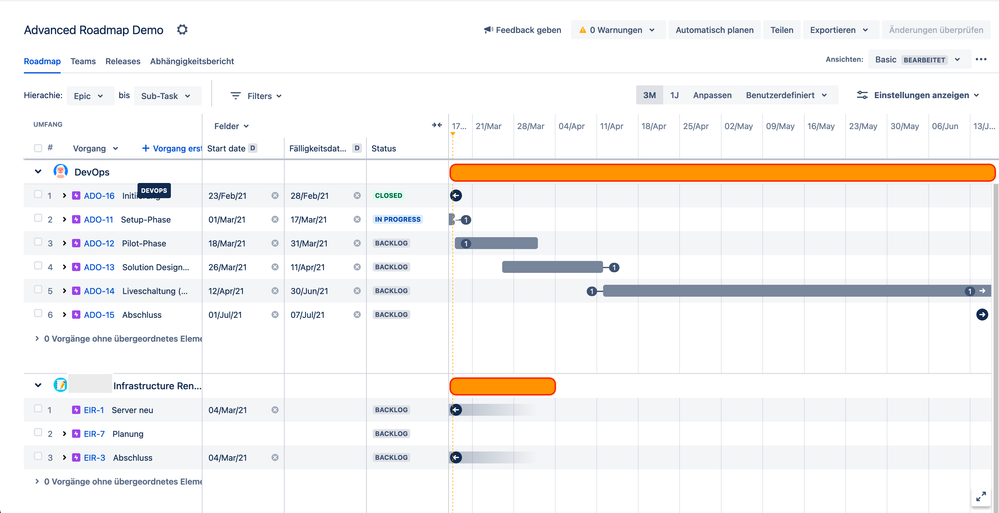The height and width of the screenshot is (513, 999).
Task: Click the Teilen share button
Action: pos(782,30)
